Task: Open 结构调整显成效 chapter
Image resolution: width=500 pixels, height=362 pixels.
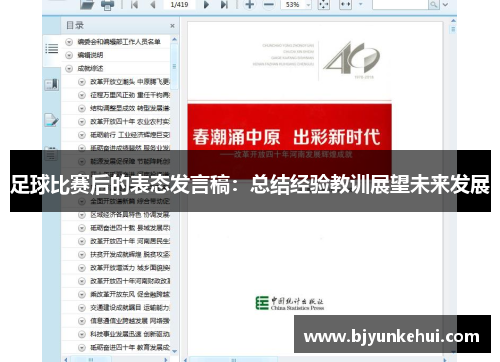Action: coord(130,109)
